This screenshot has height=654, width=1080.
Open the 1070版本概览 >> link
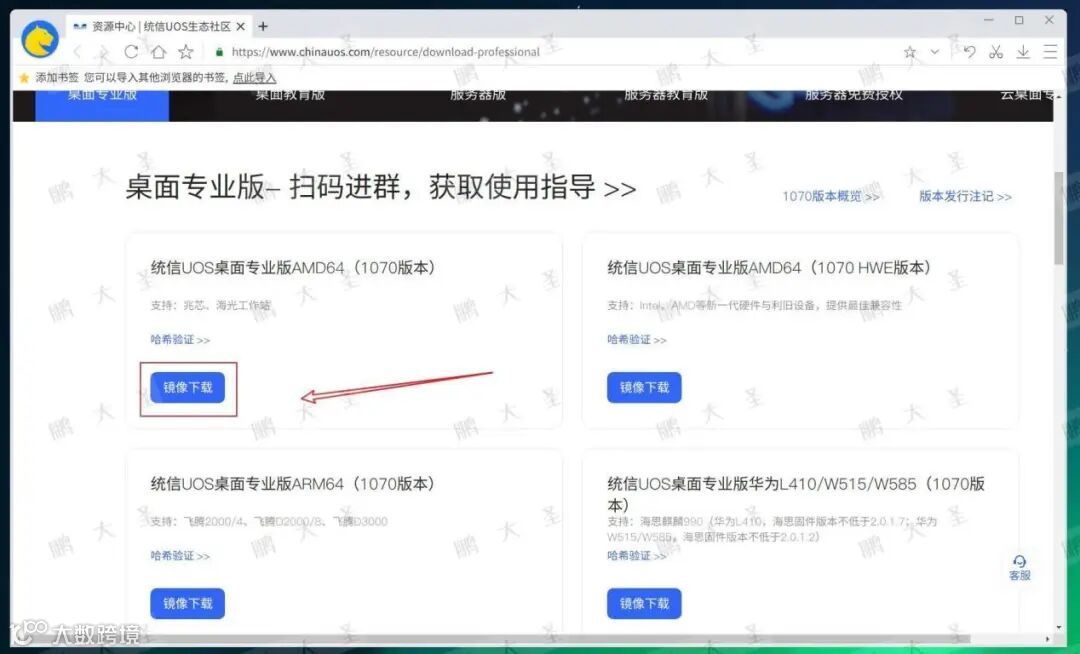(x=830, y=196)
